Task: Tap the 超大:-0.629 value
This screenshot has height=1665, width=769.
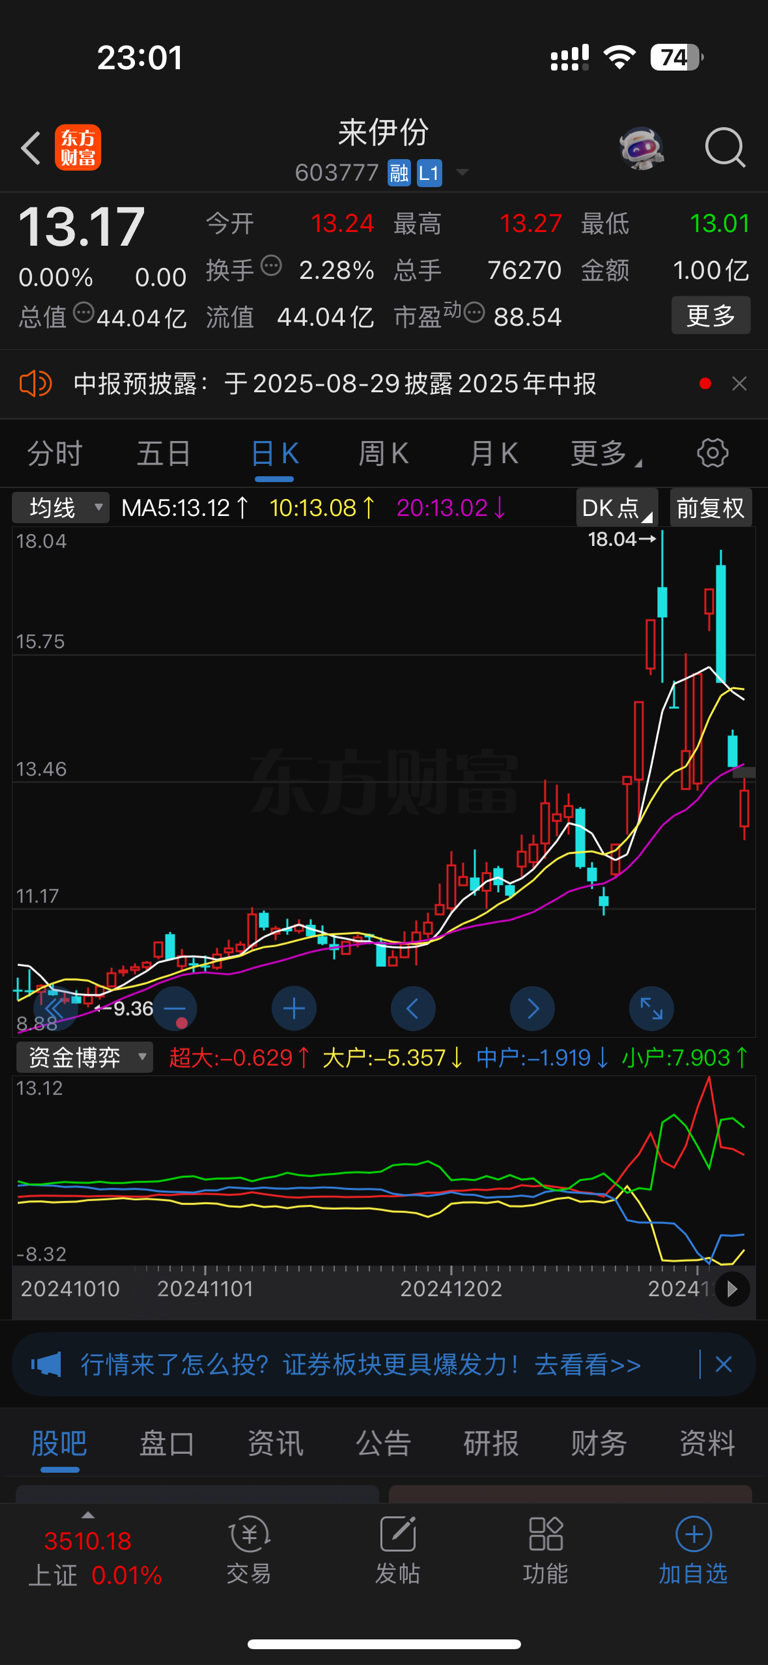Action: pos(240,1057)
